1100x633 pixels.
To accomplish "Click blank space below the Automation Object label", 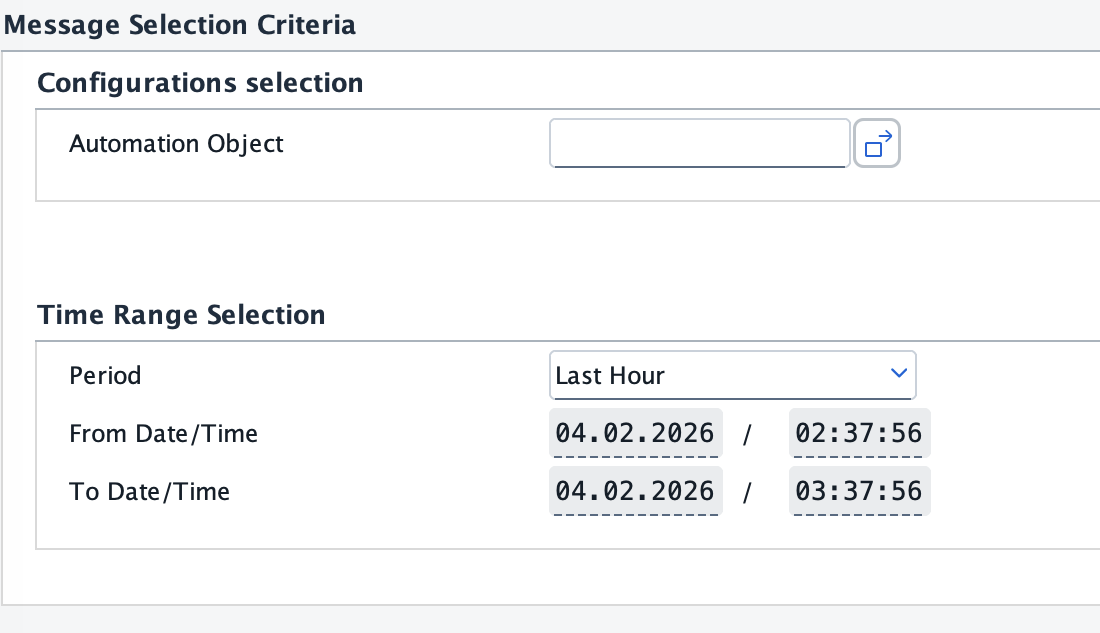I will tap(176, 180).
